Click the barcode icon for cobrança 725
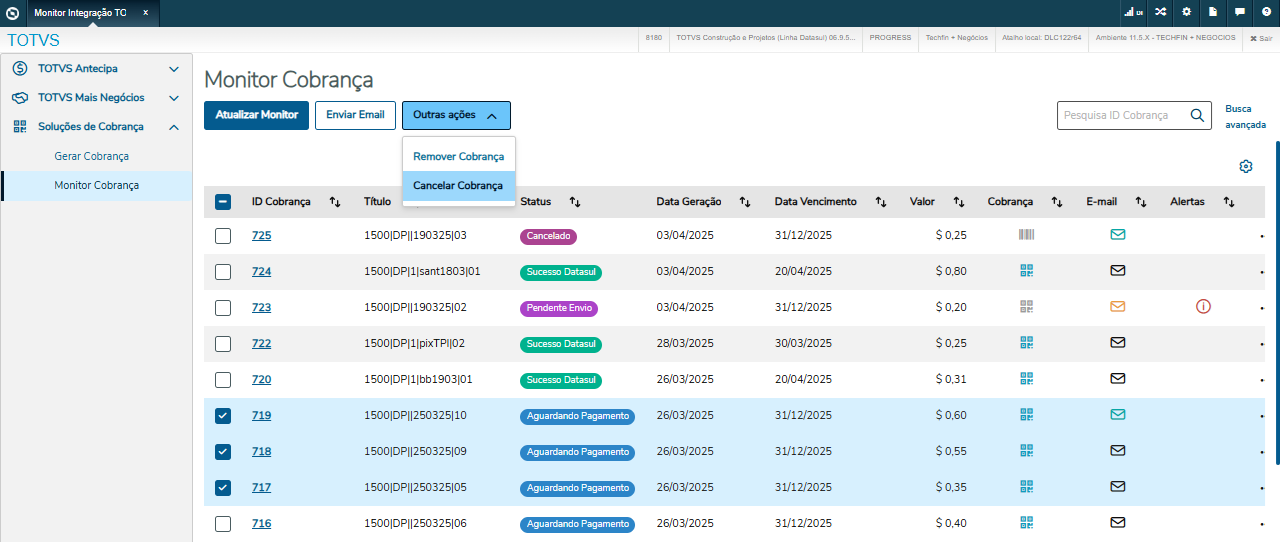1286x542 pixels. (x=1026, y=235)
